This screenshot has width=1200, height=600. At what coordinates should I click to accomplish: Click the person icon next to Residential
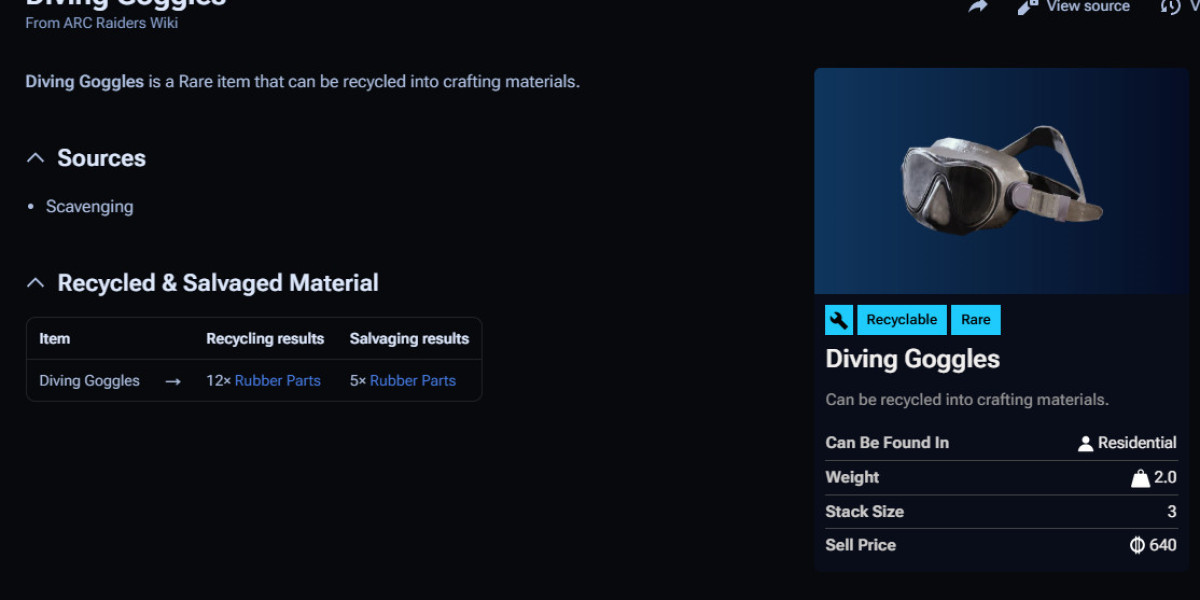click(x=1085, y=442)
